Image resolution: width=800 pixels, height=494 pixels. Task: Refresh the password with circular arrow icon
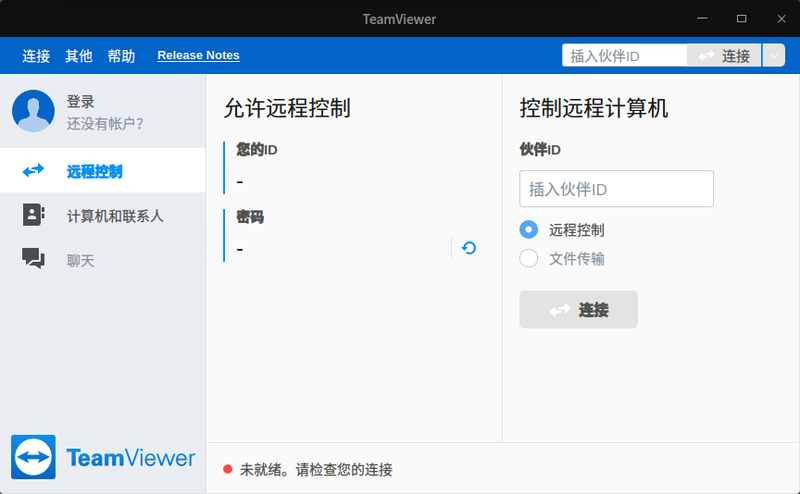469,248
